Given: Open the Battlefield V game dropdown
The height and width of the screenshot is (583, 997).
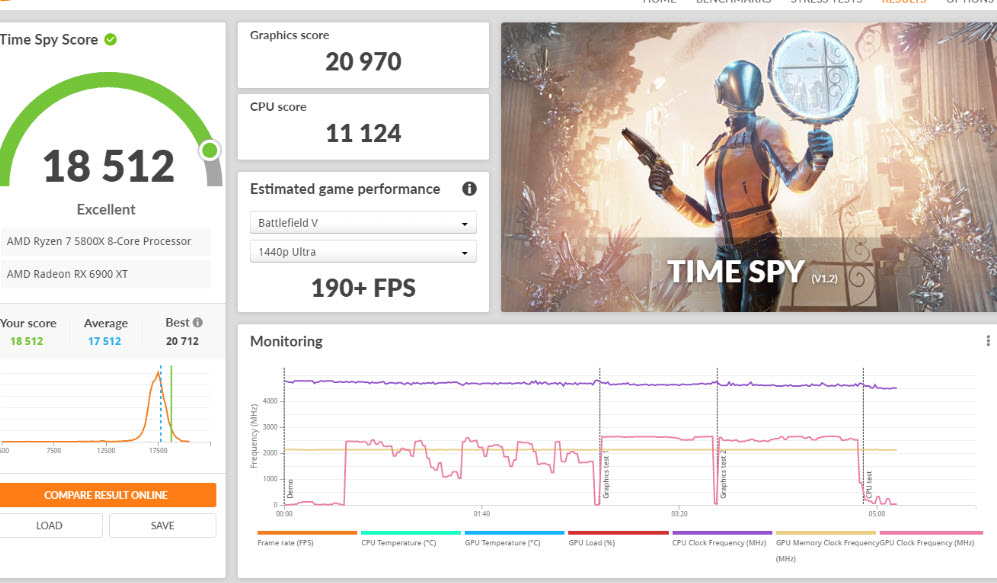Looking at the screenshot, I should (x=363, y=223).
